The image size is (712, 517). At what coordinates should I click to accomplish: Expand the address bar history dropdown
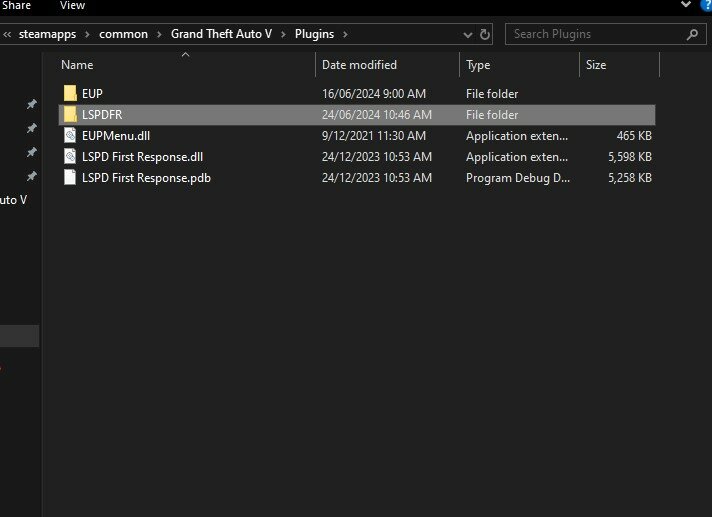(467, 34)
